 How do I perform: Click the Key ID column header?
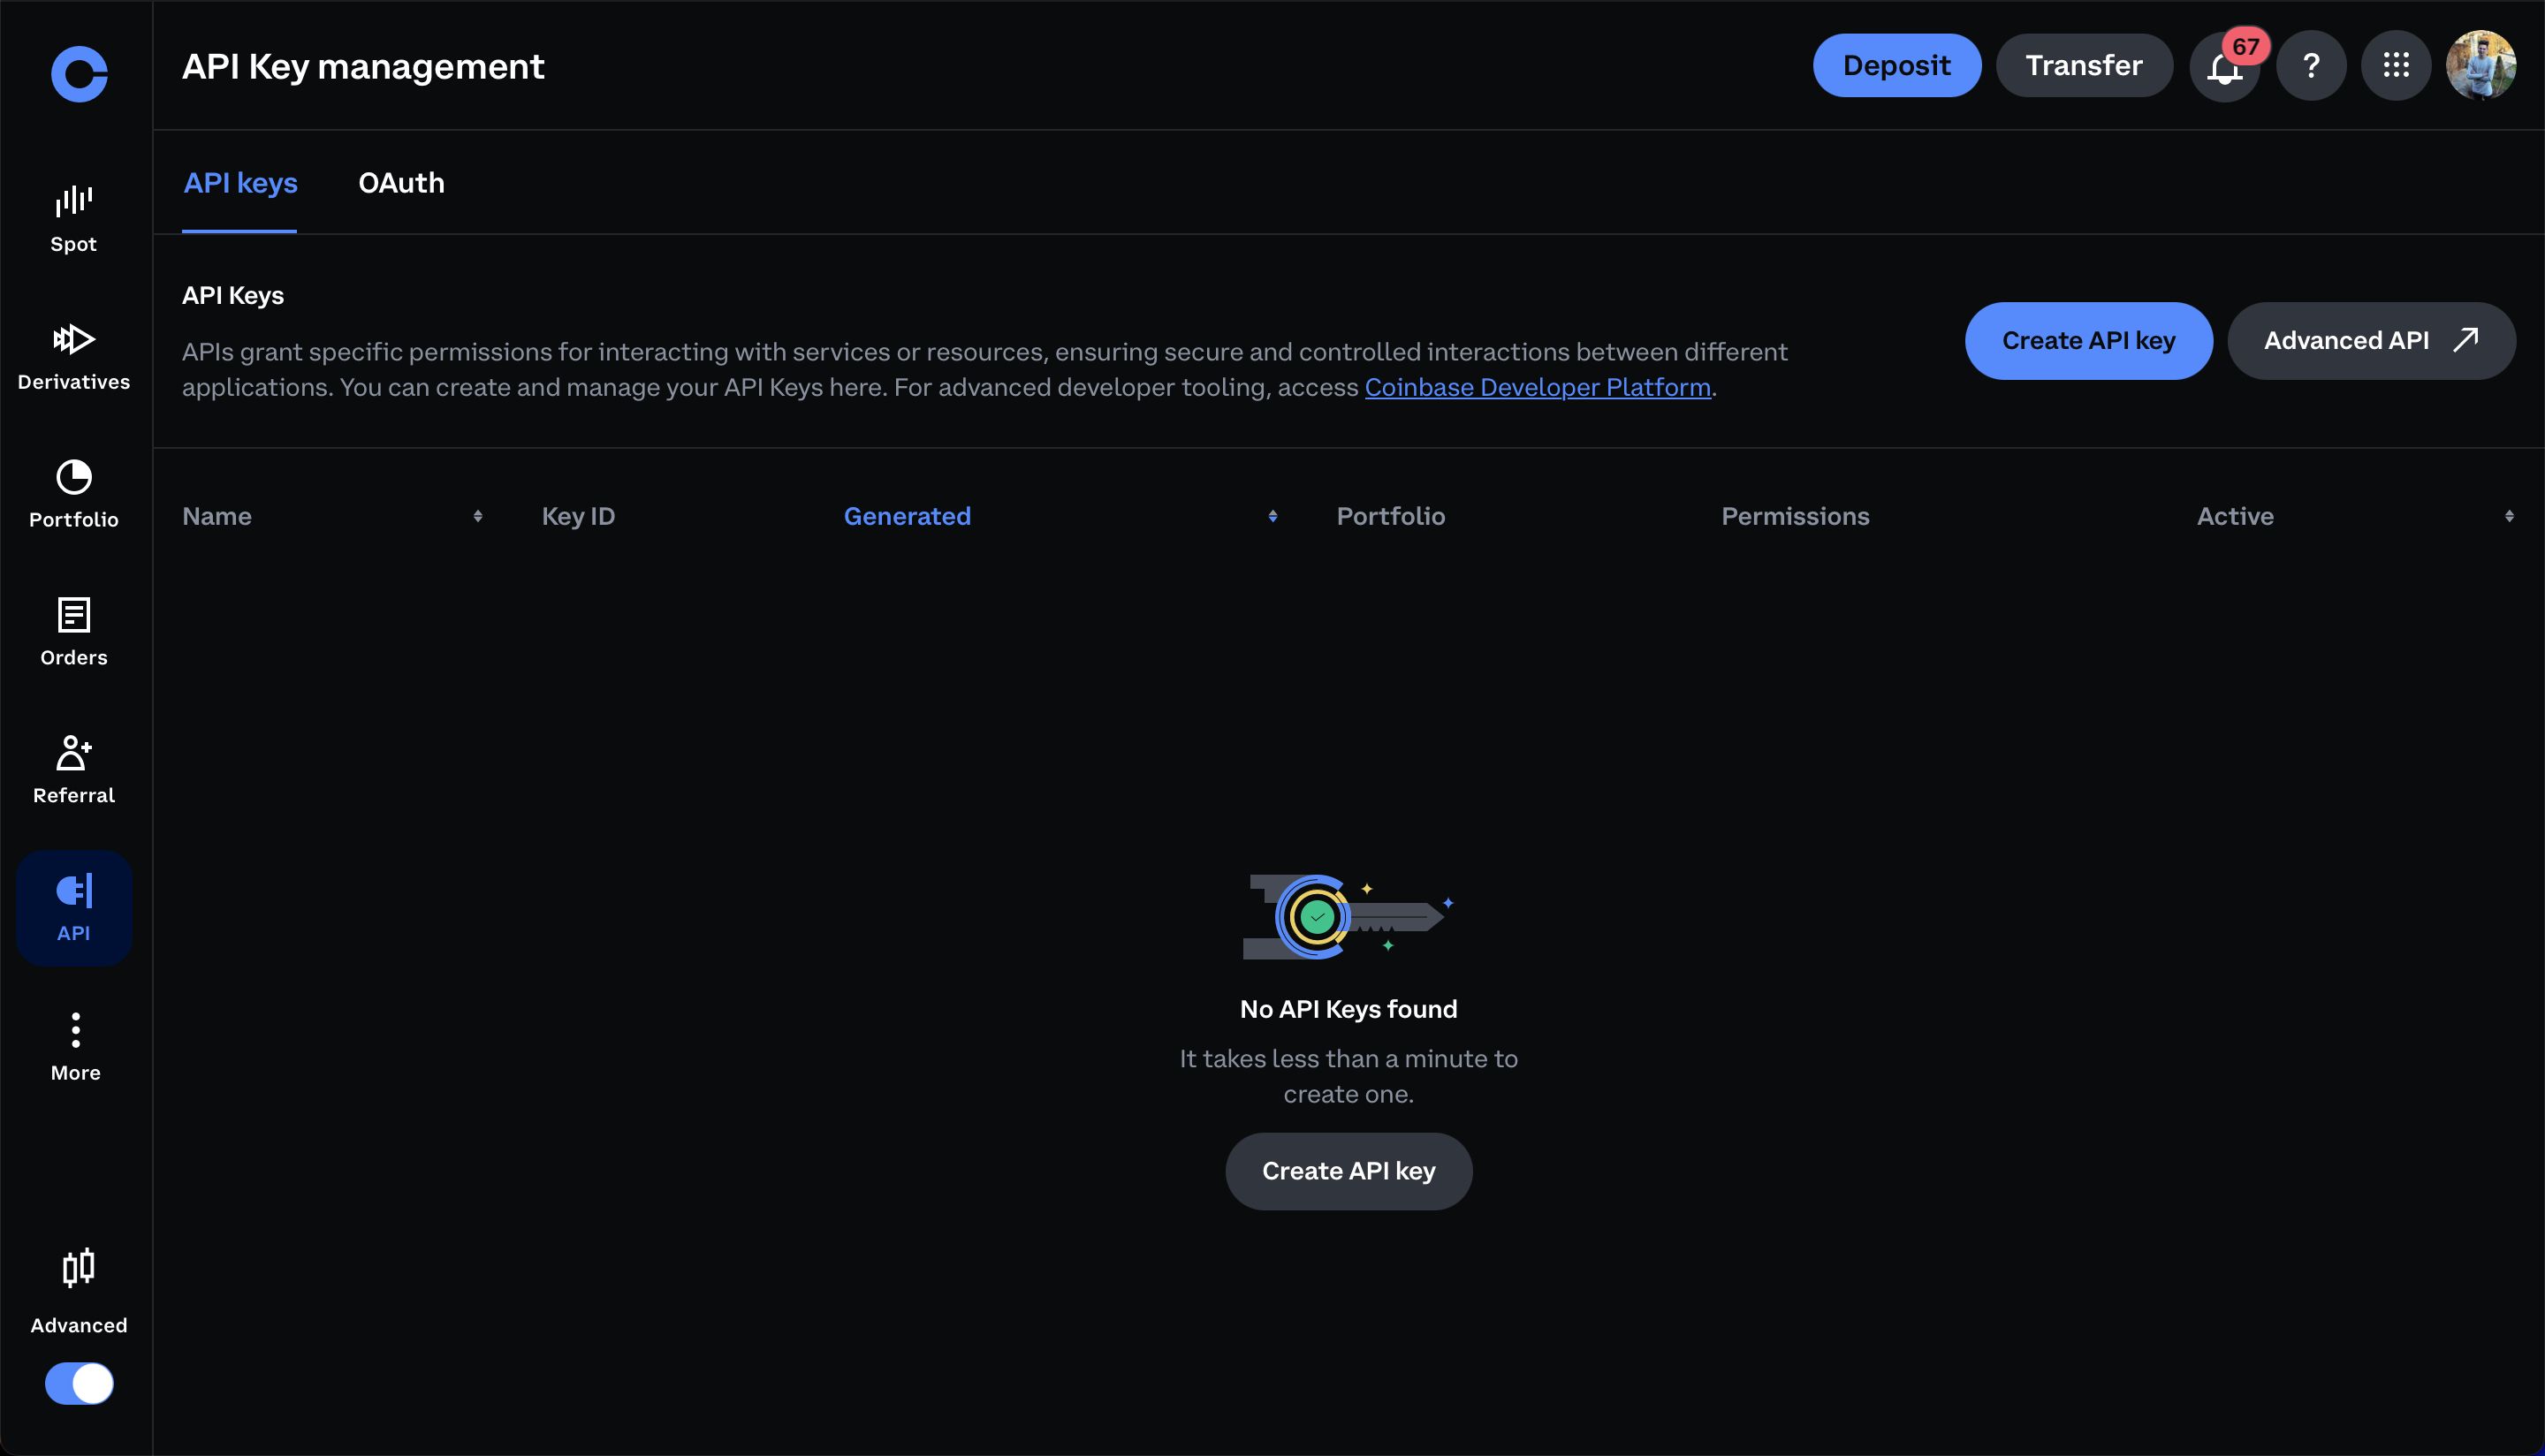(578, 516)
